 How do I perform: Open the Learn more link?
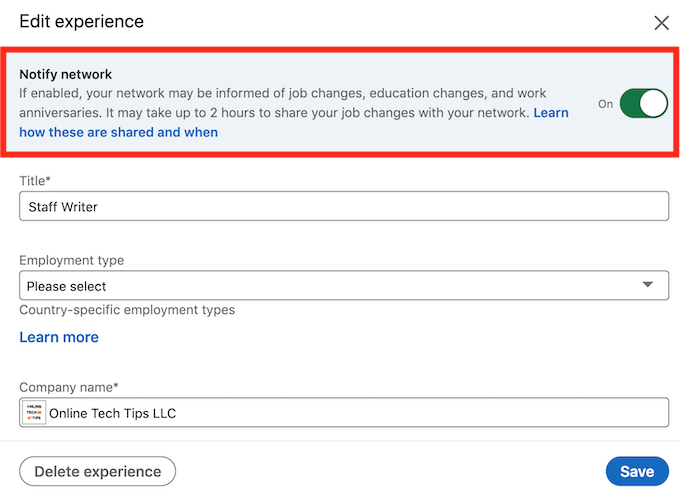(59, 337)
